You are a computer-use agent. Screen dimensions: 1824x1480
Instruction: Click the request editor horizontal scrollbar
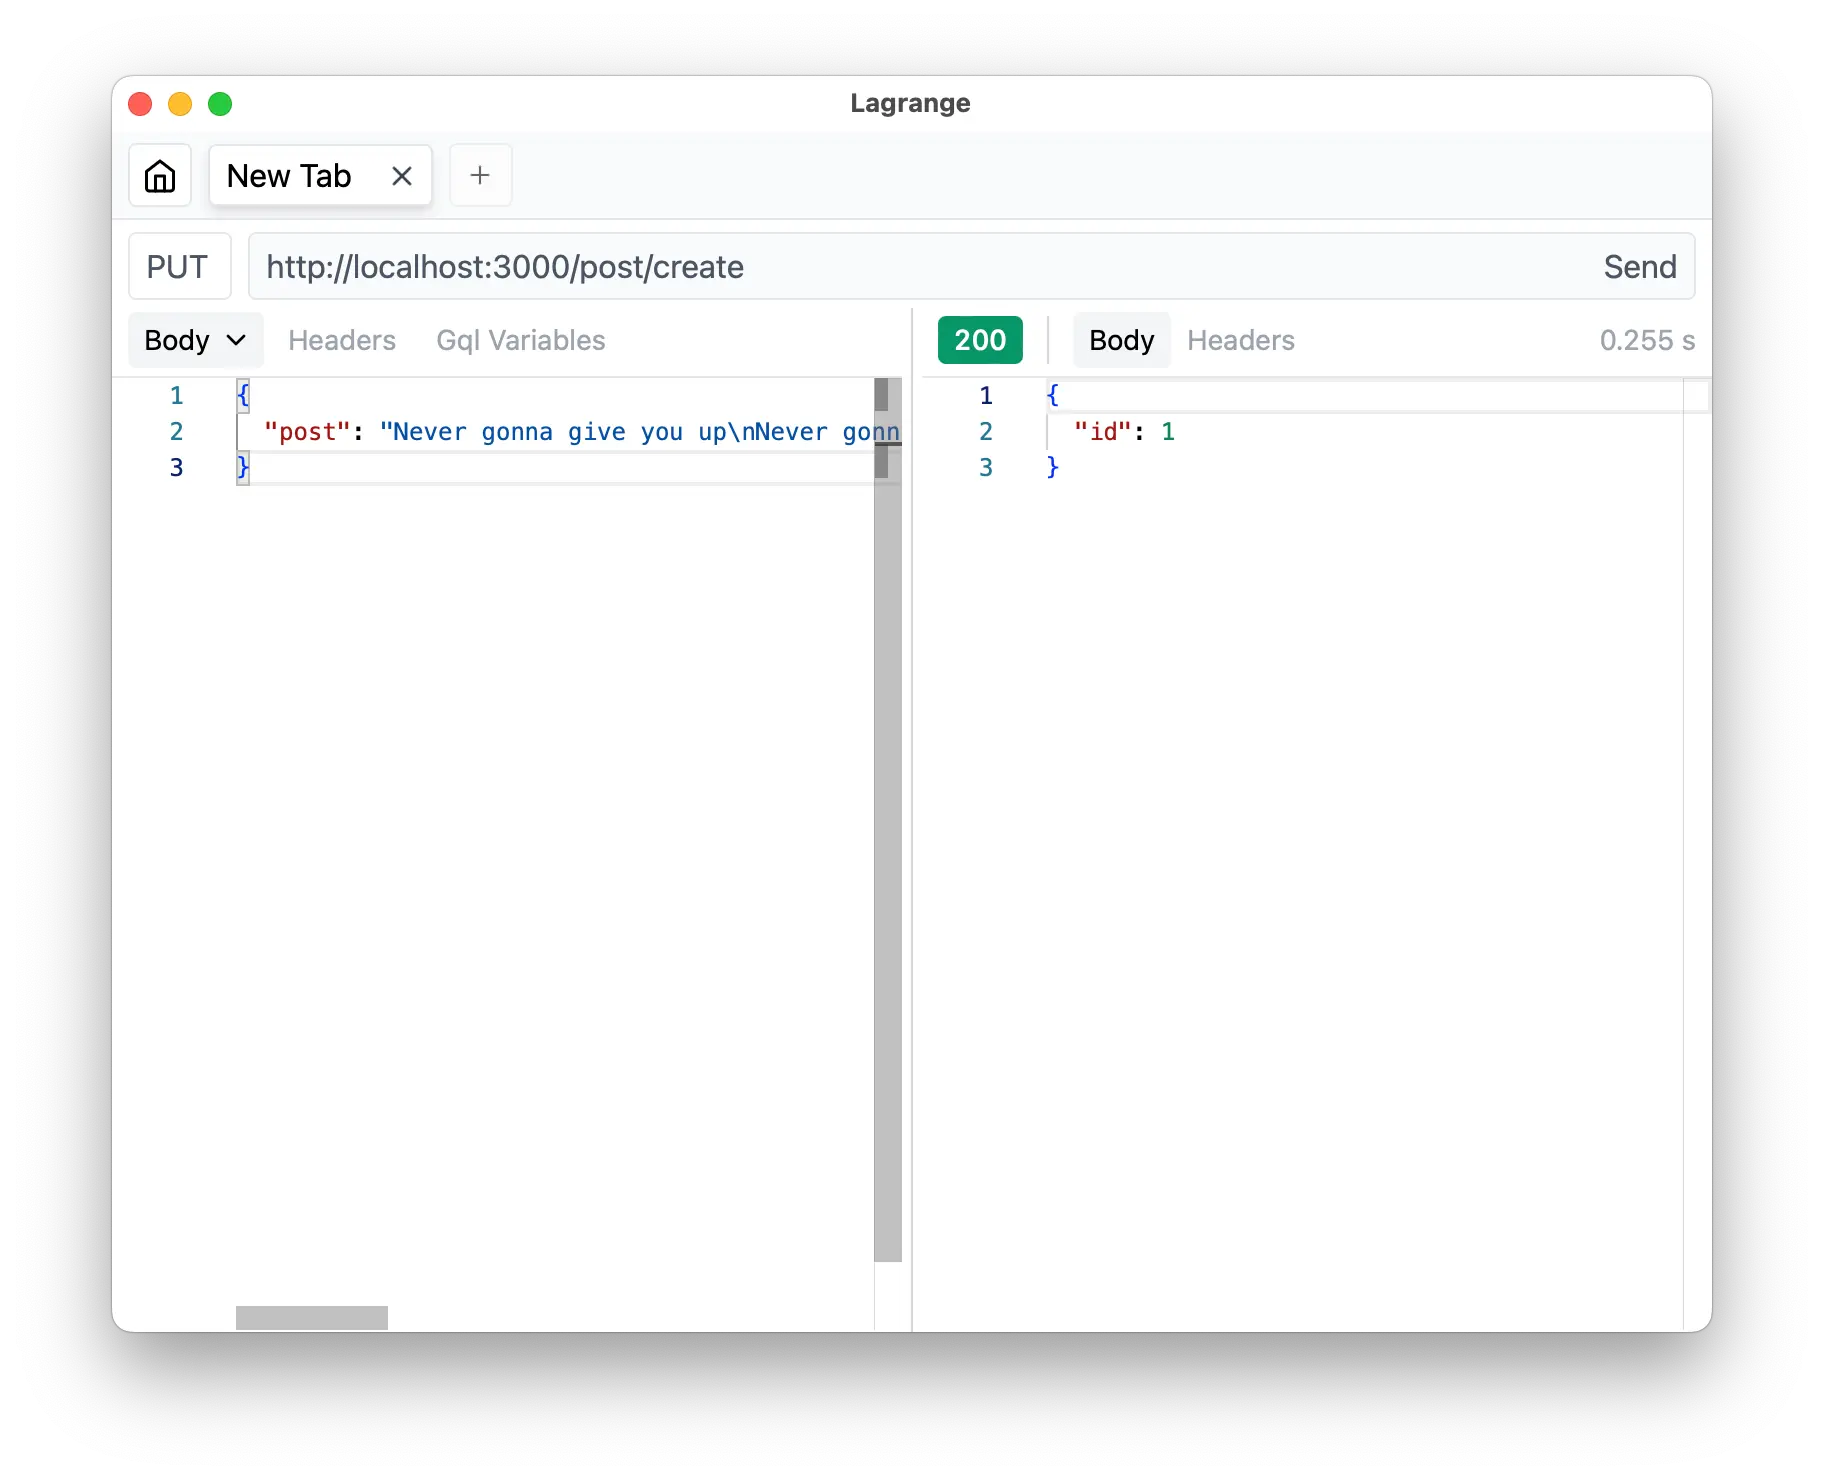click(312, 1318)
